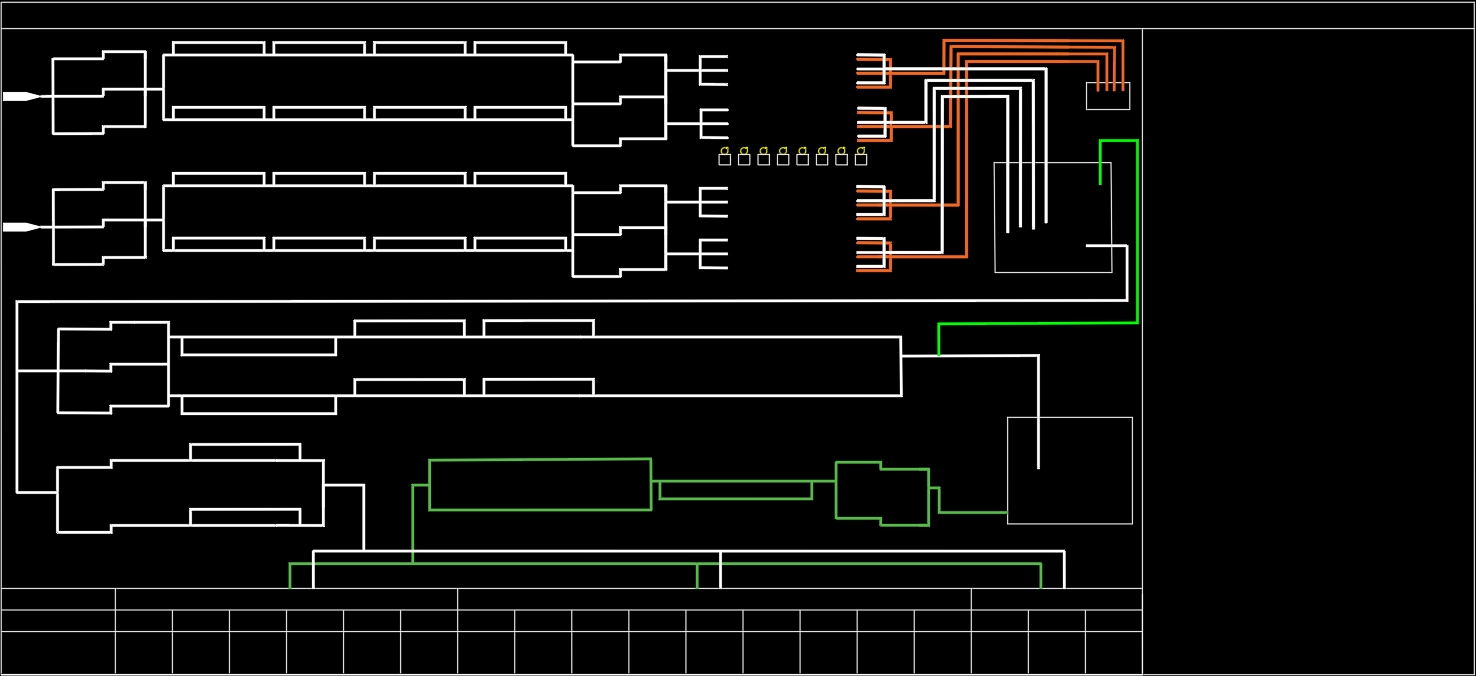Image resolution: width=1476 pixels, height=676 pixels.
Task: Select the second yellow-marked small square box
Action: pos(744,159)
